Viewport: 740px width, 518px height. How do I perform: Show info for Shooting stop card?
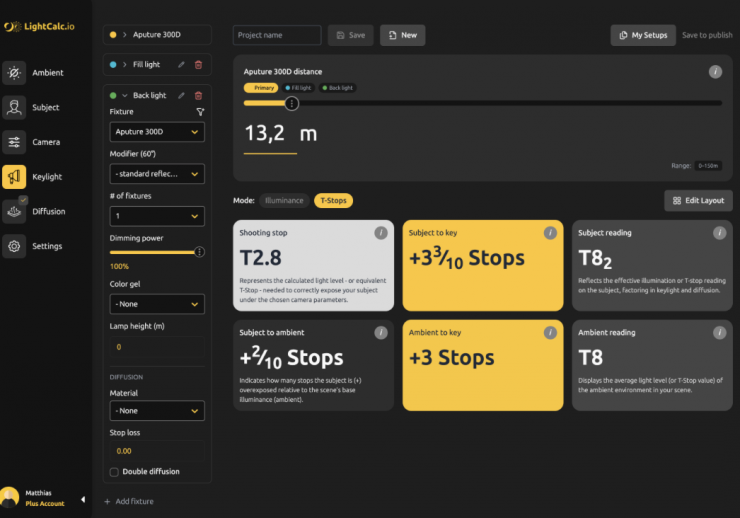click(380, 233)
